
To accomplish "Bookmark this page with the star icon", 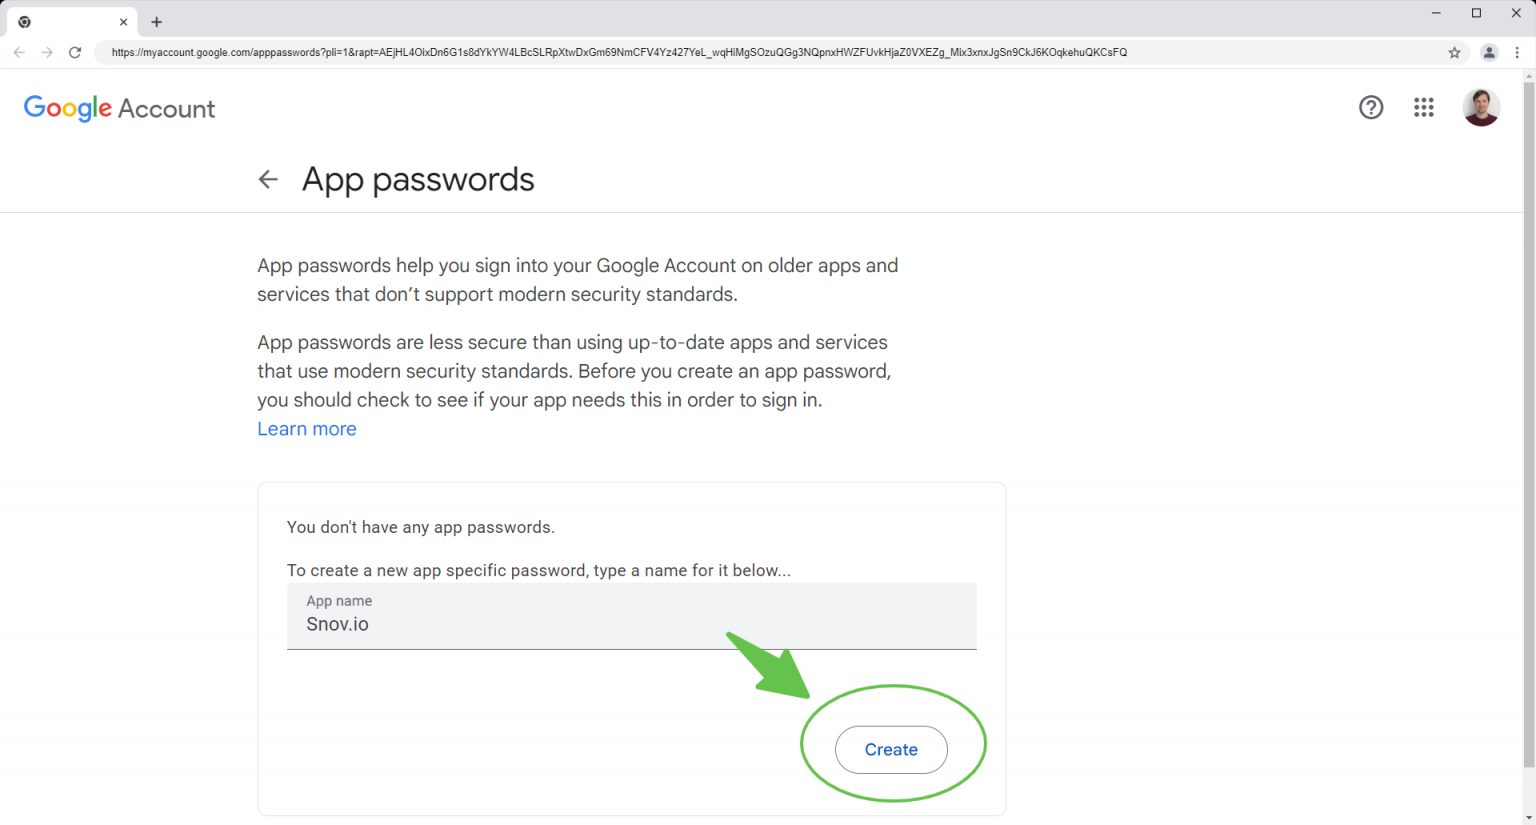I will pyautogui.click(x=1455, y=52).
